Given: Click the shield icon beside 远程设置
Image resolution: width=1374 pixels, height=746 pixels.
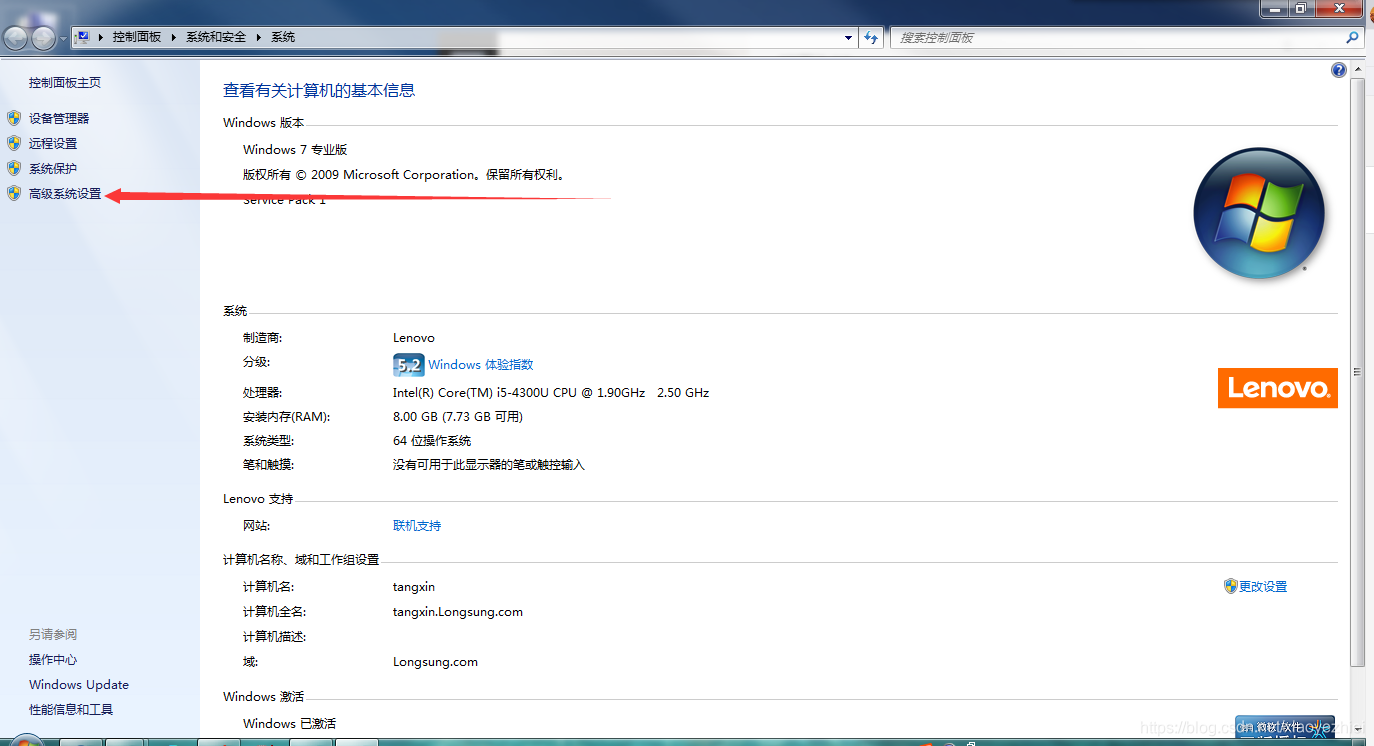Looking at the screenshot, I should point(14,143).
